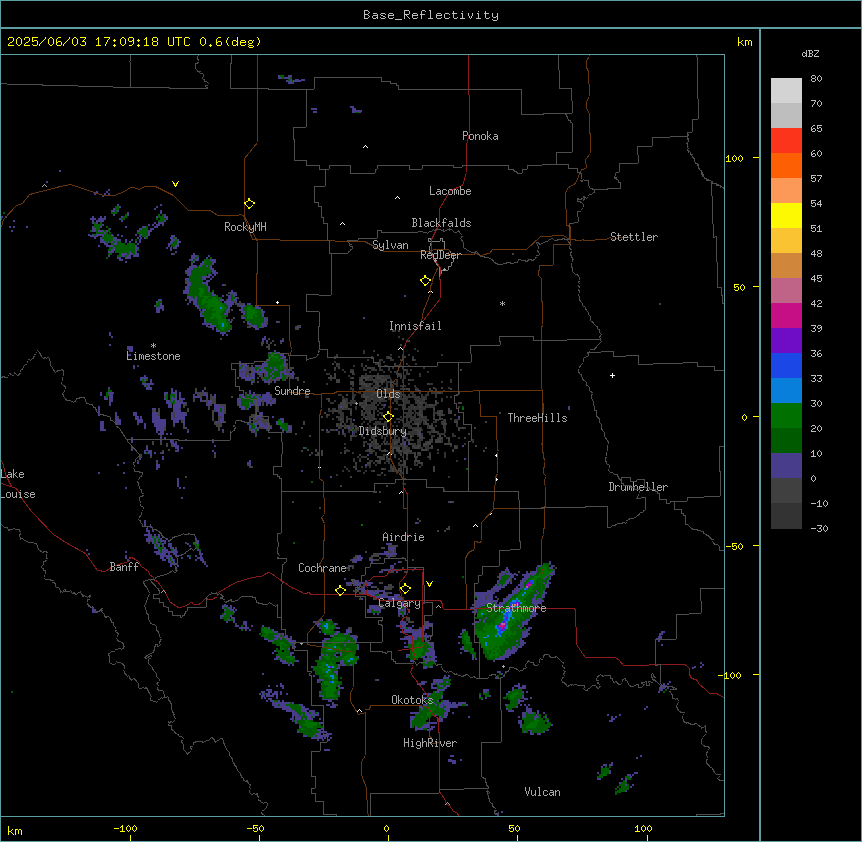
Task: Click the Sylvan city label
Action: click(390, 245)
